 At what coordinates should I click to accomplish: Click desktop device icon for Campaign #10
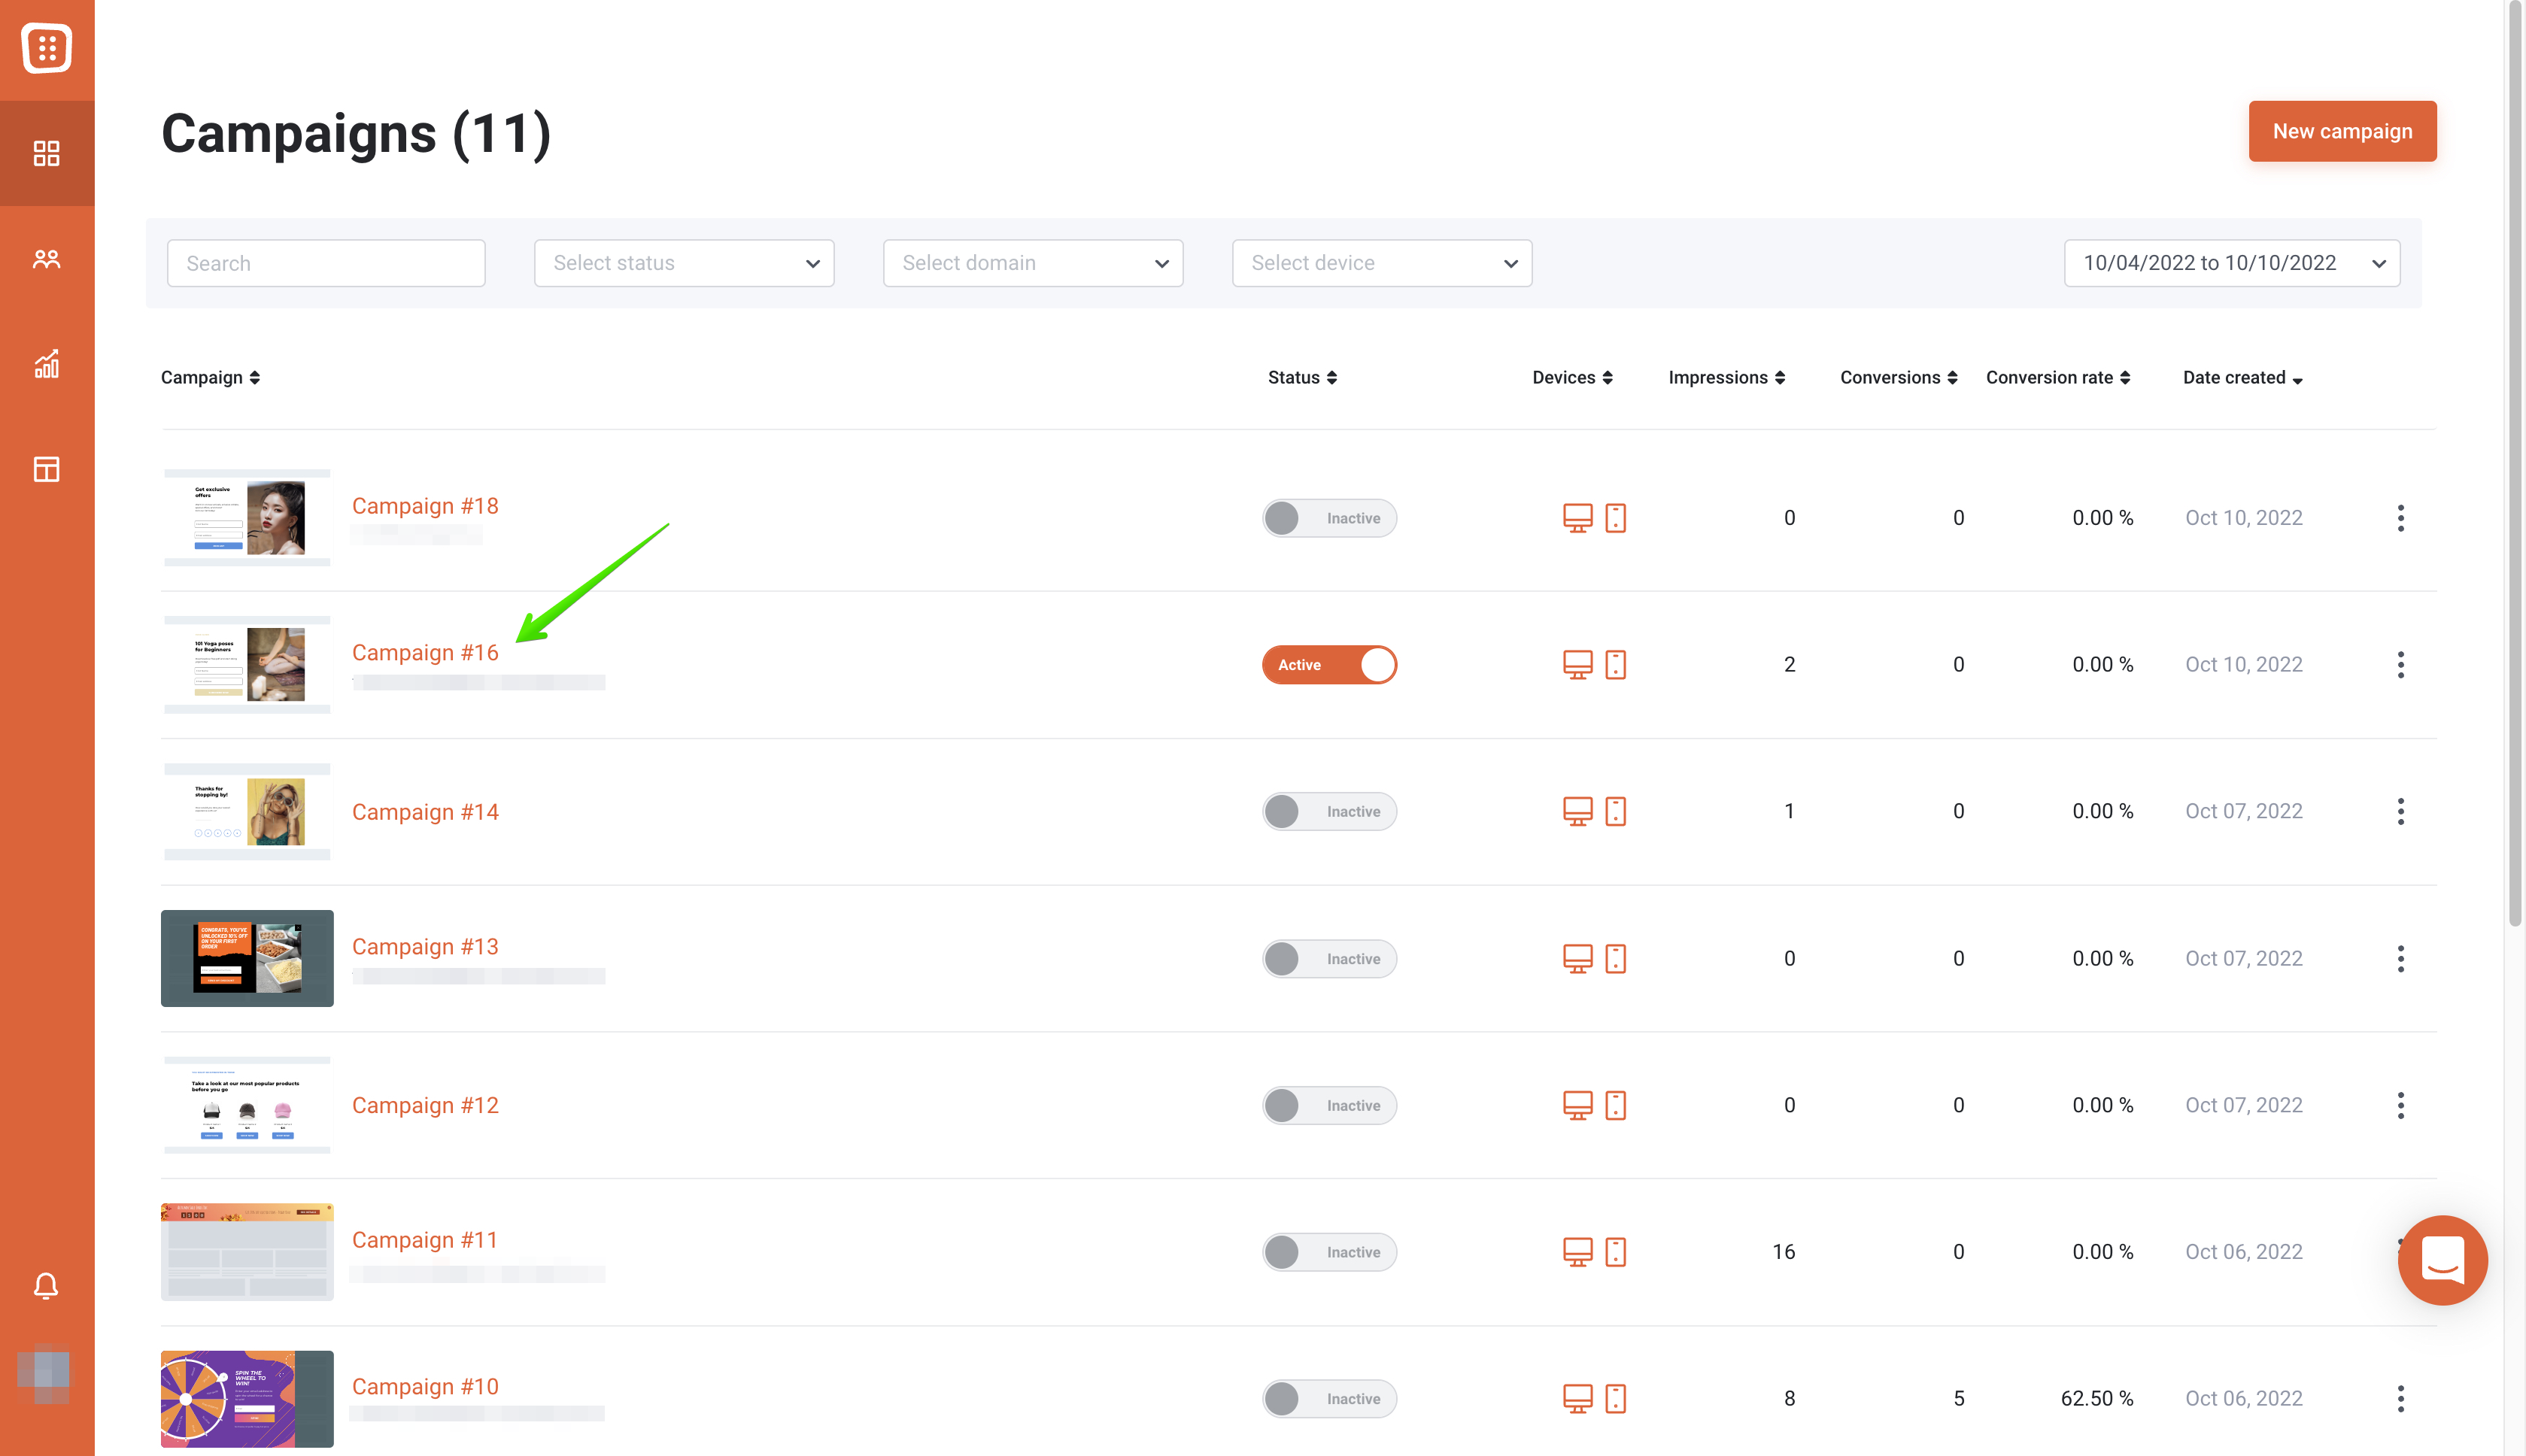(1577, 1399)
